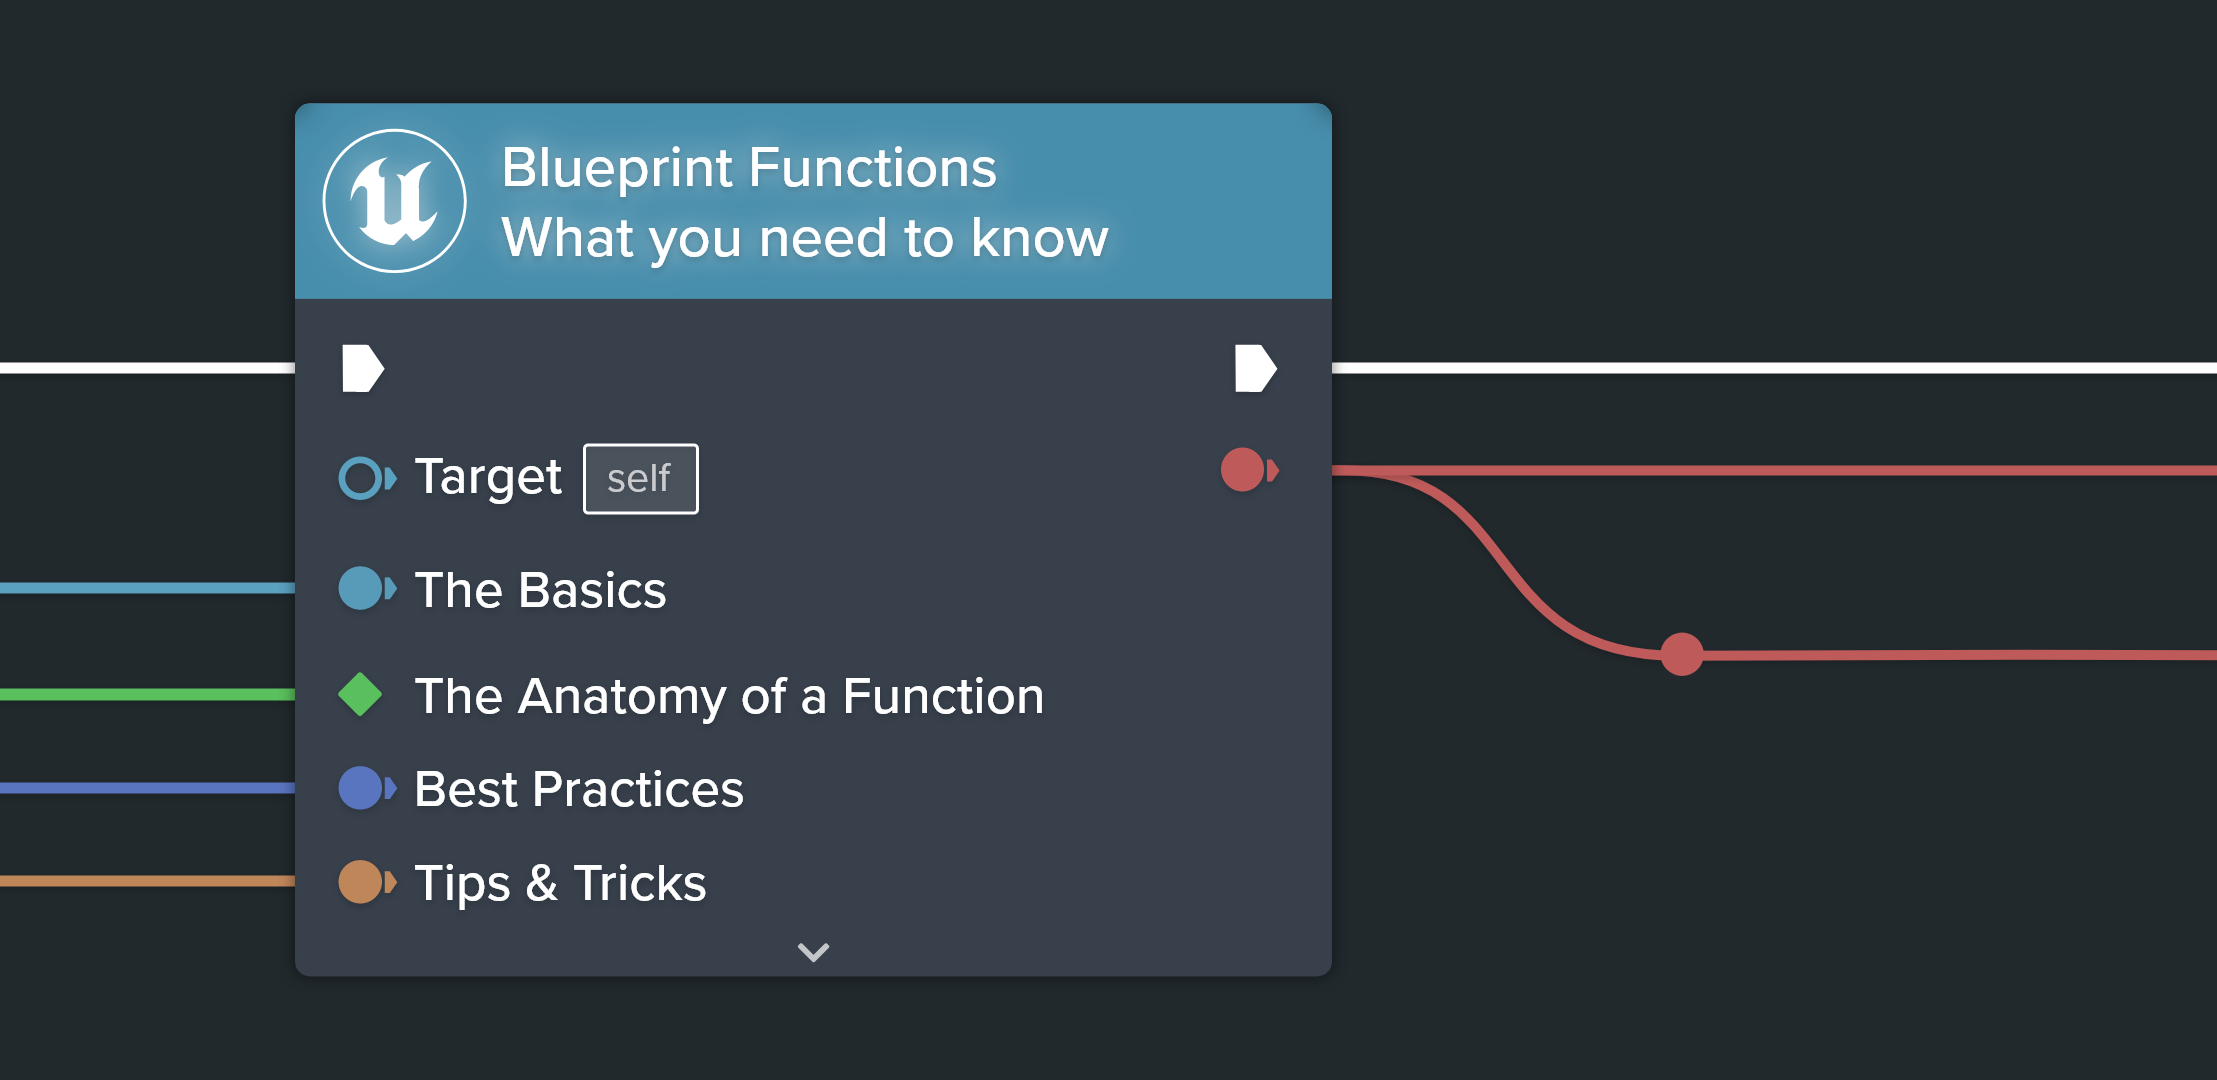The image size is (2217, 1080).
Task: Expand the node's advanced pins chevron
Action: 813,952
